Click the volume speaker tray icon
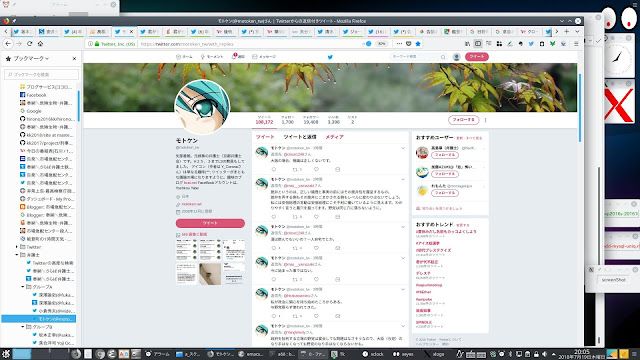Image resolution: width=640 pixels, height=360 pixels. pyautogui.click(x=545, y=354)
